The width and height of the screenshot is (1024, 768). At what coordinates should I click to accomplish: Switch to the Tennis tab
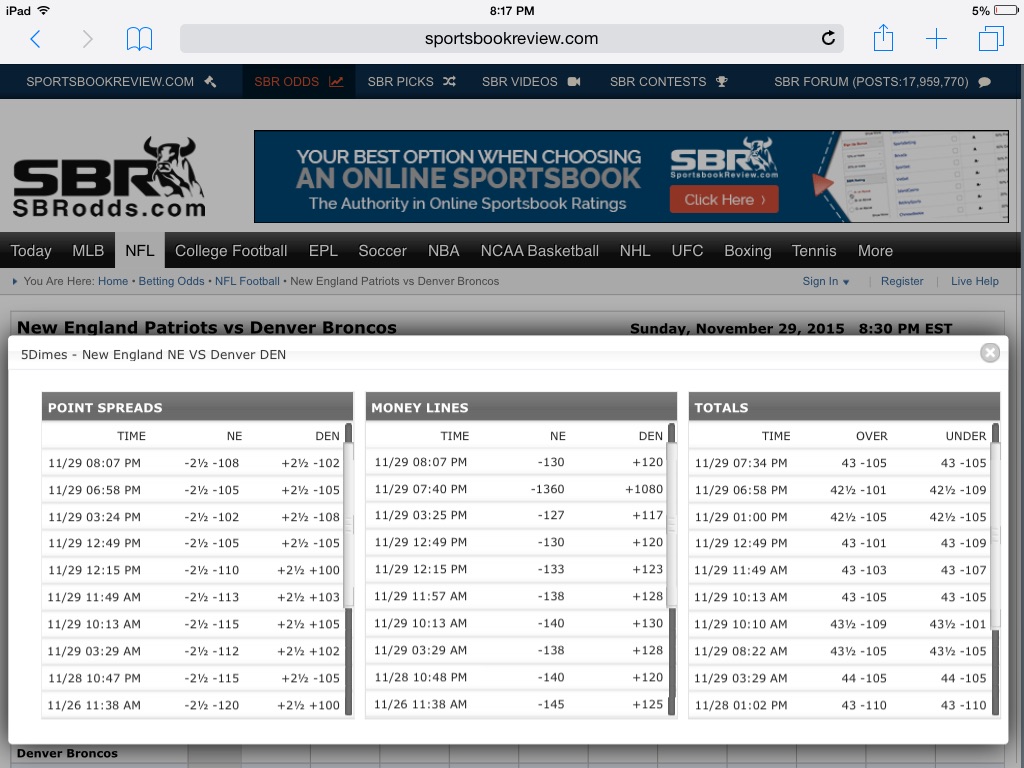pos(814,251)
